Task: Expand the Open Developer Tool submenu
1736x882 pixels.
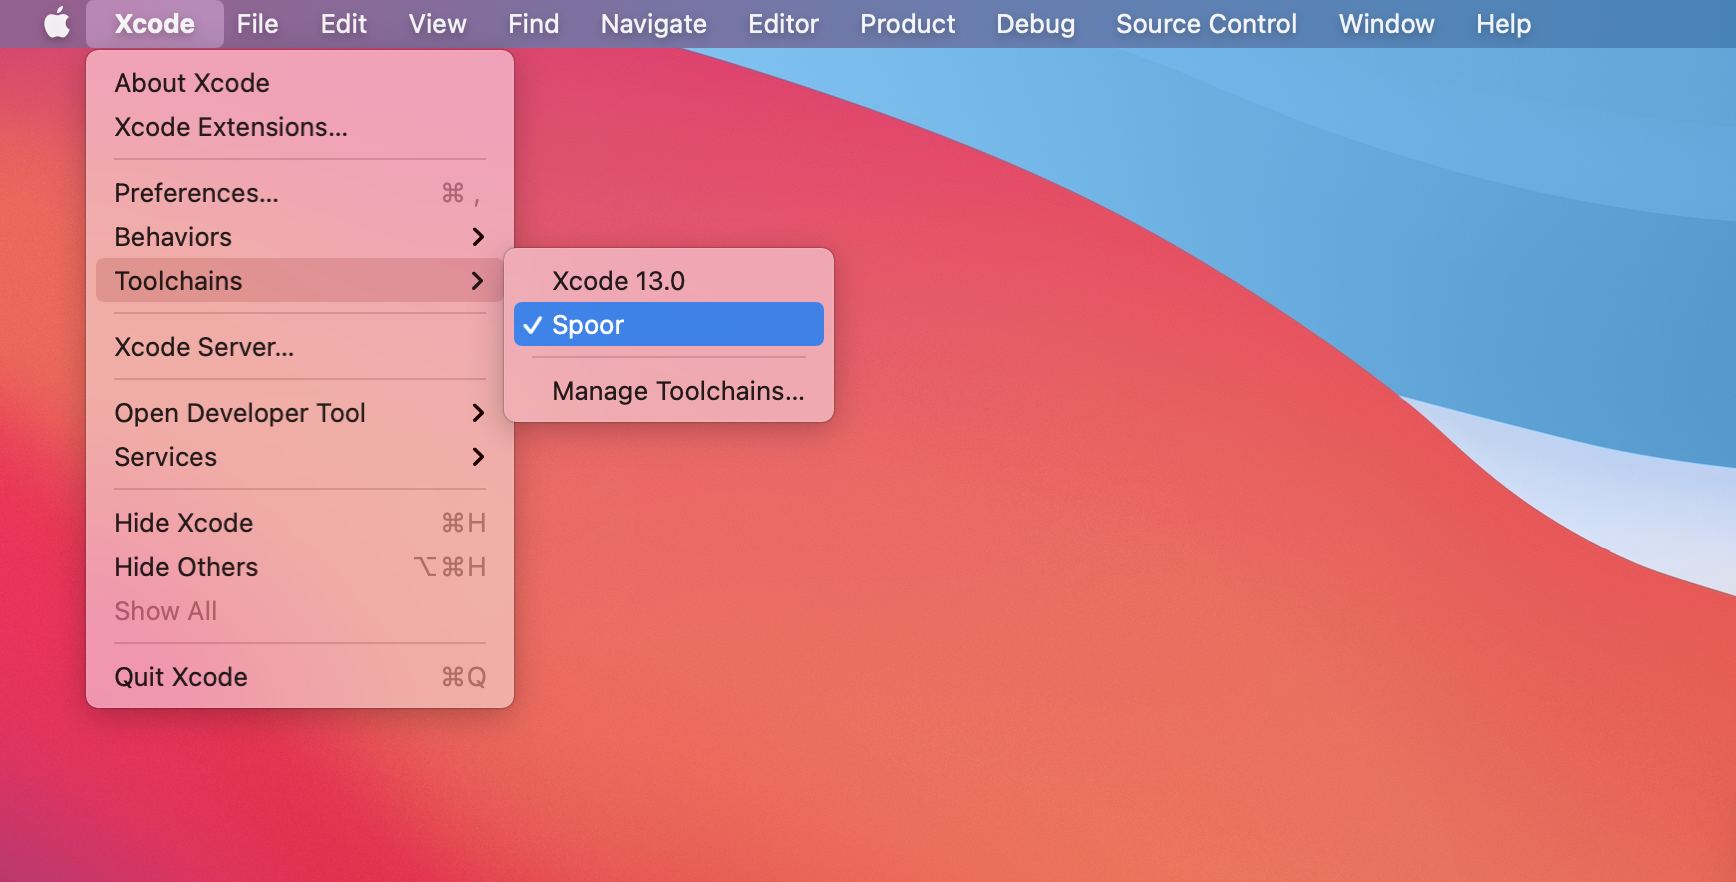Action: point(300,413)
